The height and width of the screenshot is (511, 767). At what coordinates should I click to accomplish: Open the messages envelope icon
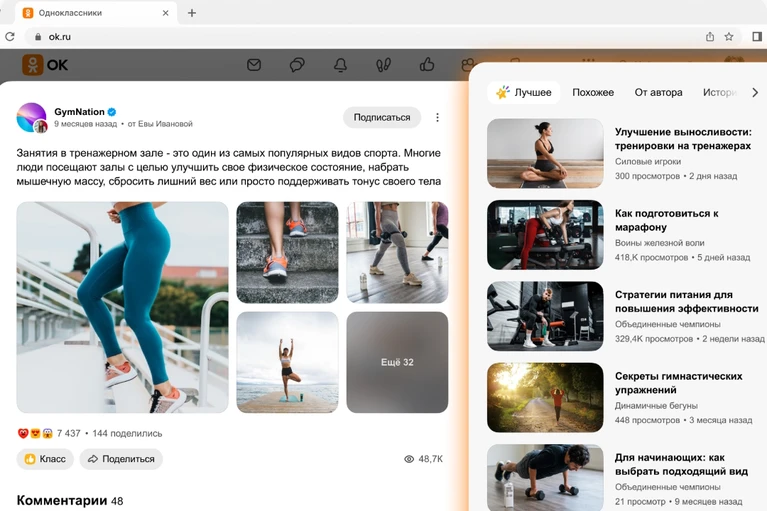click(254, 65)
